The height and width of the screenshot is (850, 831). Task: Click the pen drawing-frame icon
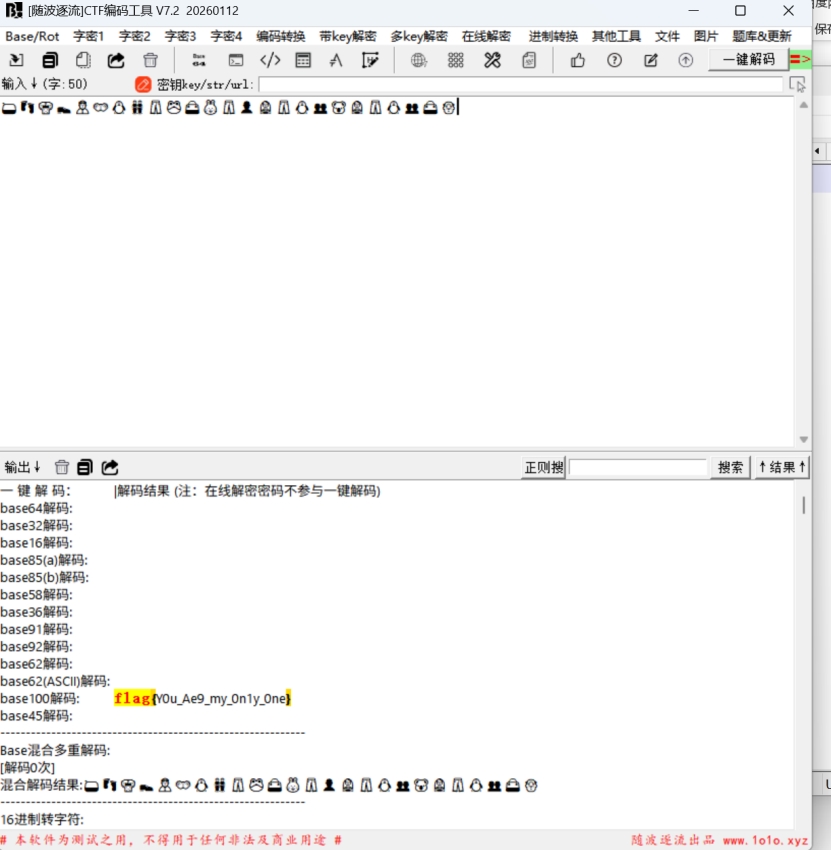pos(370,60)
